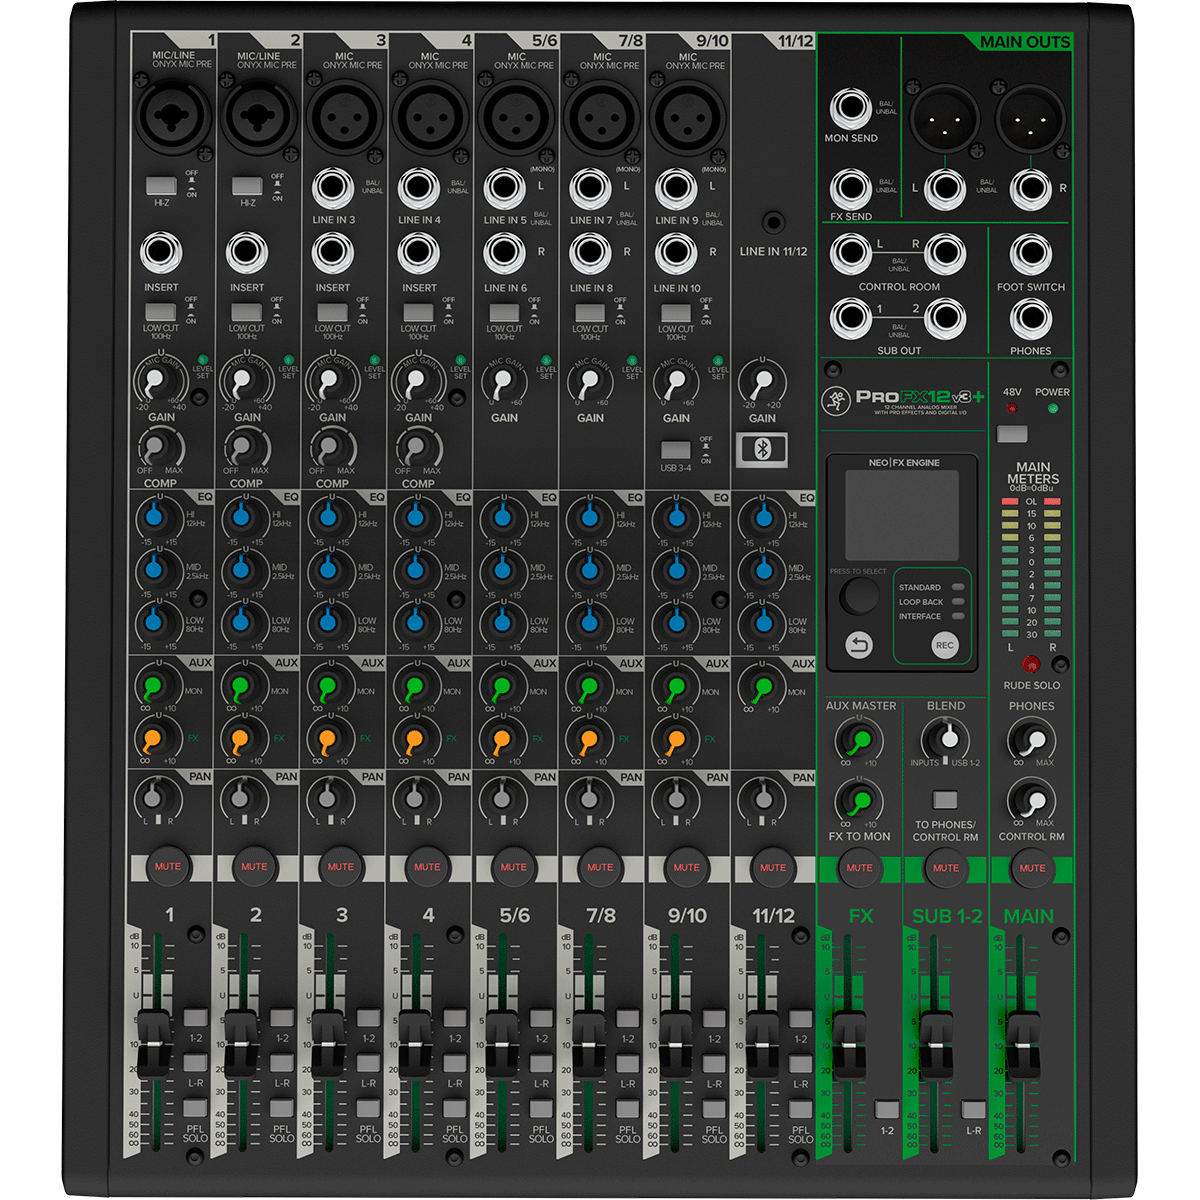
Task: Grab the channel 1 fader cap
Action: pyautogui.click(x=155, y=1043)
